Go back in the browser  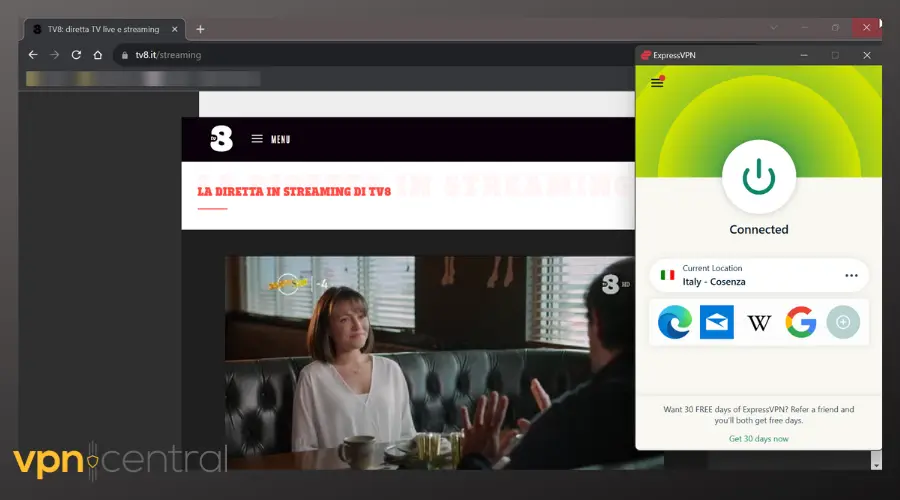click(x=33, y=55)
